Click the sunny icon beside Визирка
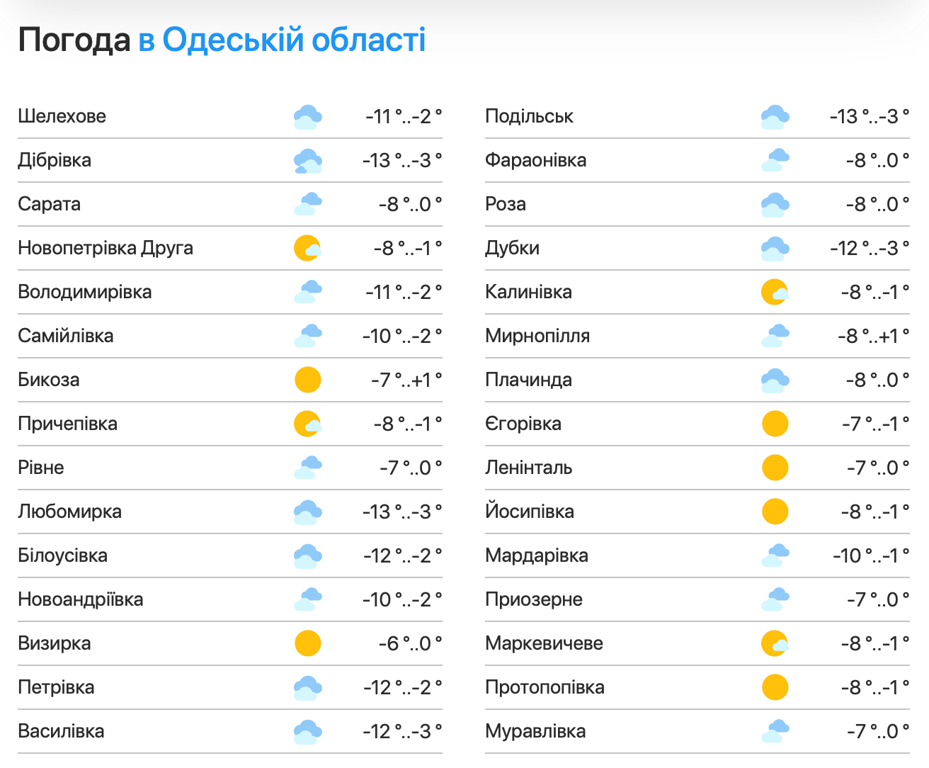The width and height of the screenshot is (929, 768). tap(308, 643)
